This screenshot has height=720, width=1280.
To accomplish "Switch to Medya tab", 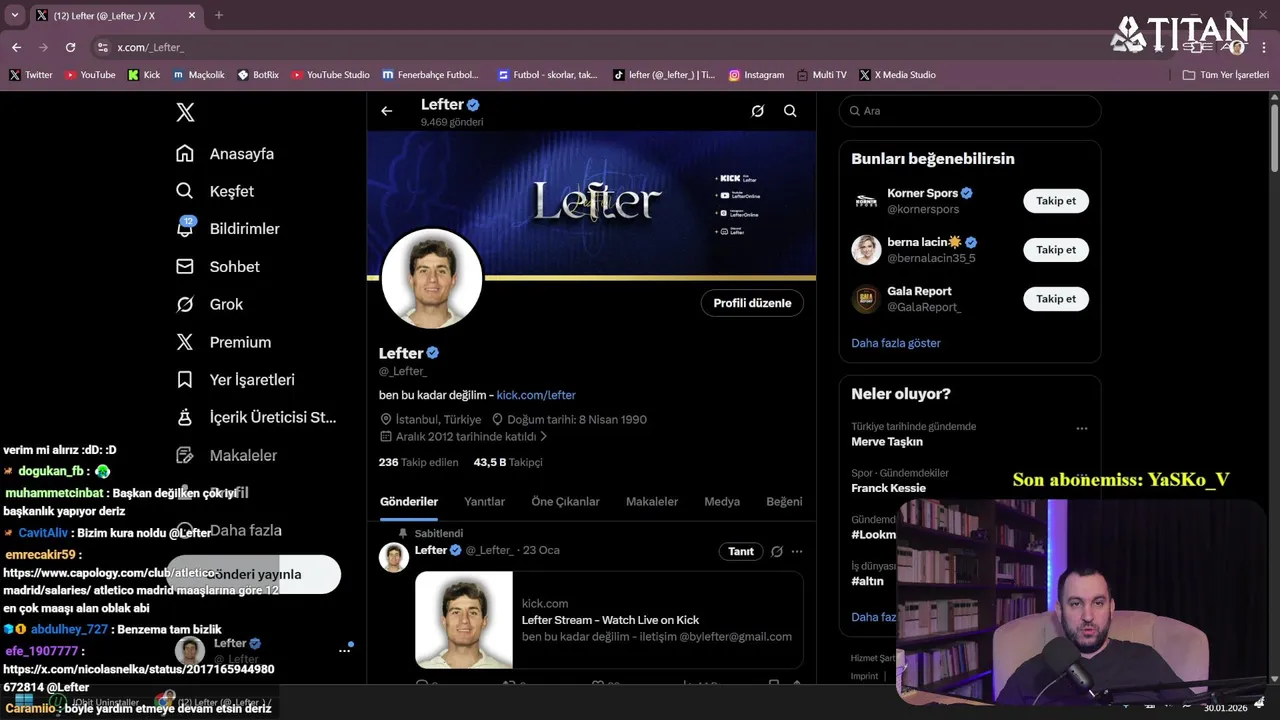I will (722, 502).
